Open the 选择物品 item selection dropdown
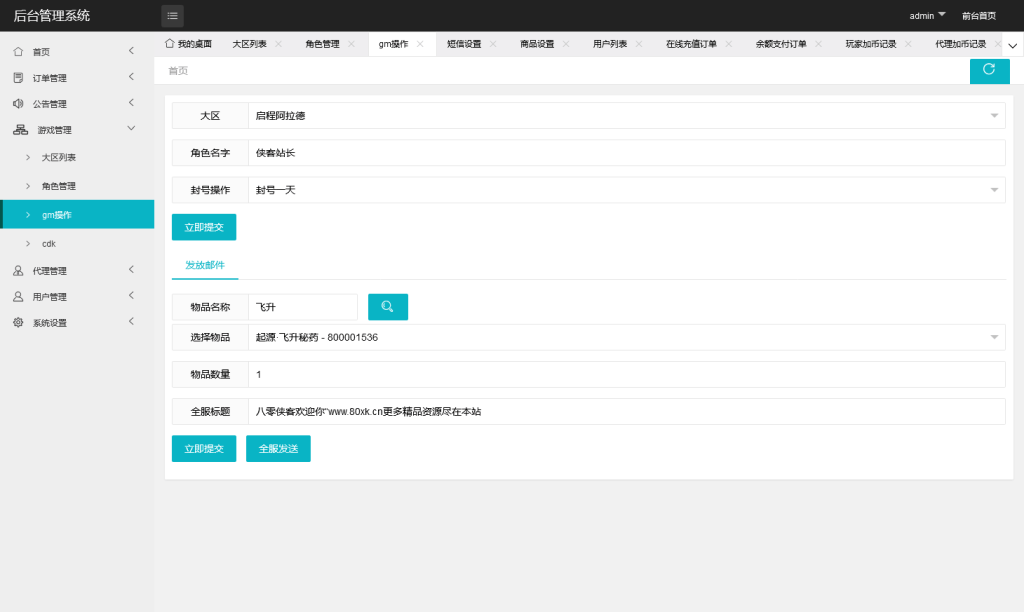The height and width of the screenshot is (612, 1024). 994,338
